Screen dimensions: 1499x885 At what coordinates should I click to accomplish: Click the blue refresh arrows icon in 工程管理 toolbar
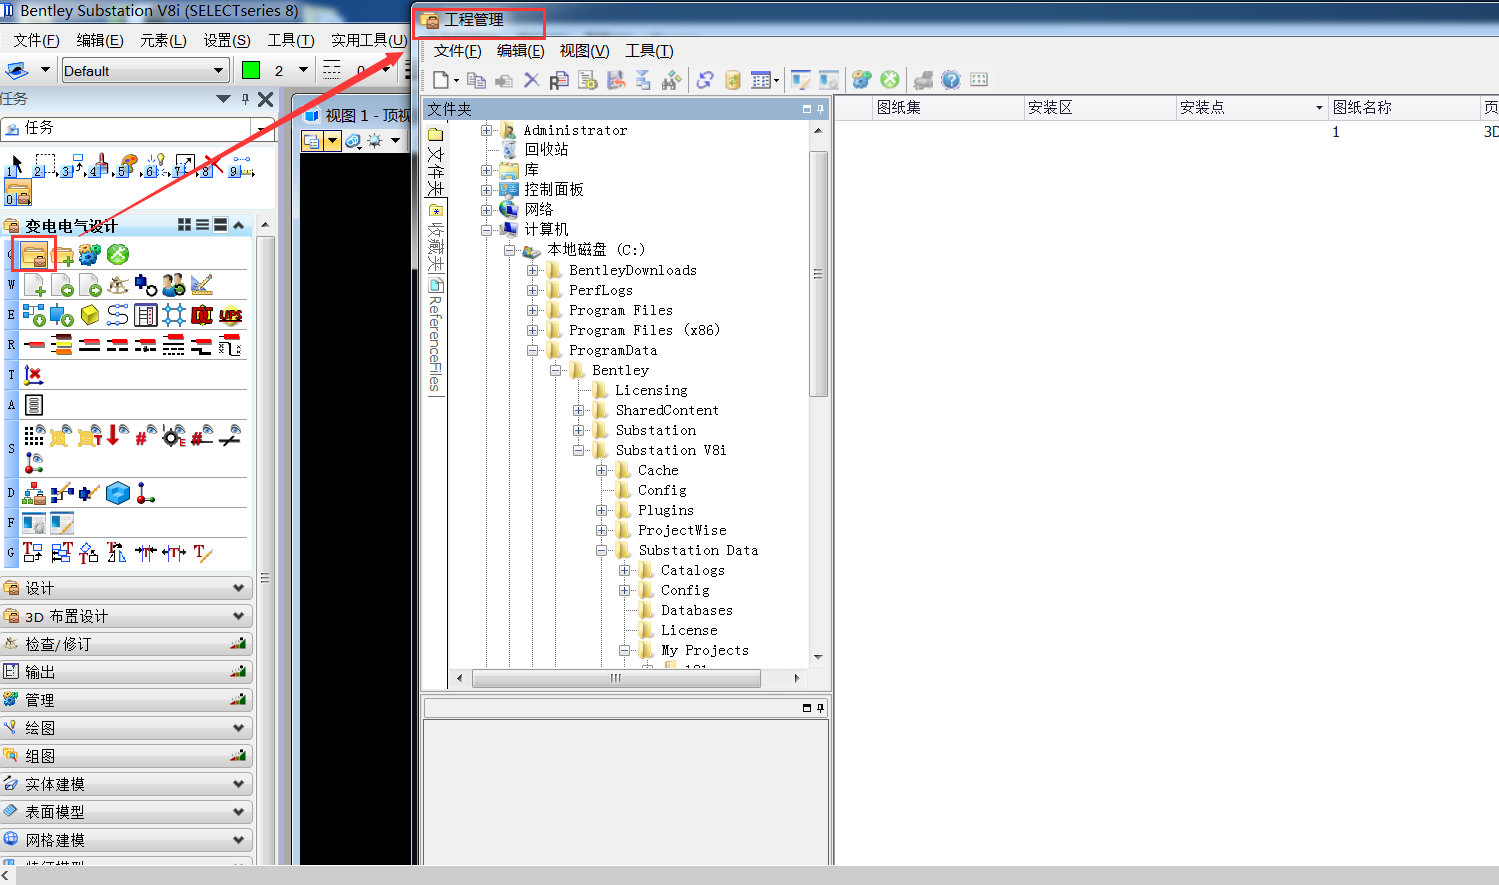(x=705, y=80)
